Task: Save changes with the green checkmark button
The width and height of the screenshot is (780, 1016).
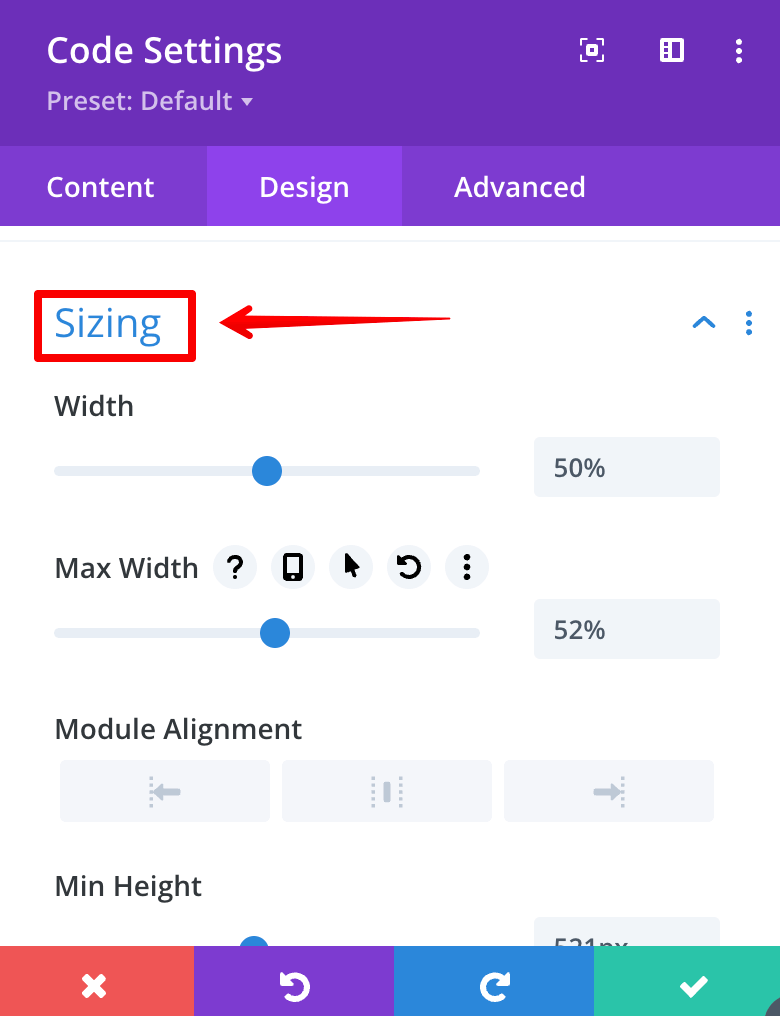Action: [x=693, y=984]
